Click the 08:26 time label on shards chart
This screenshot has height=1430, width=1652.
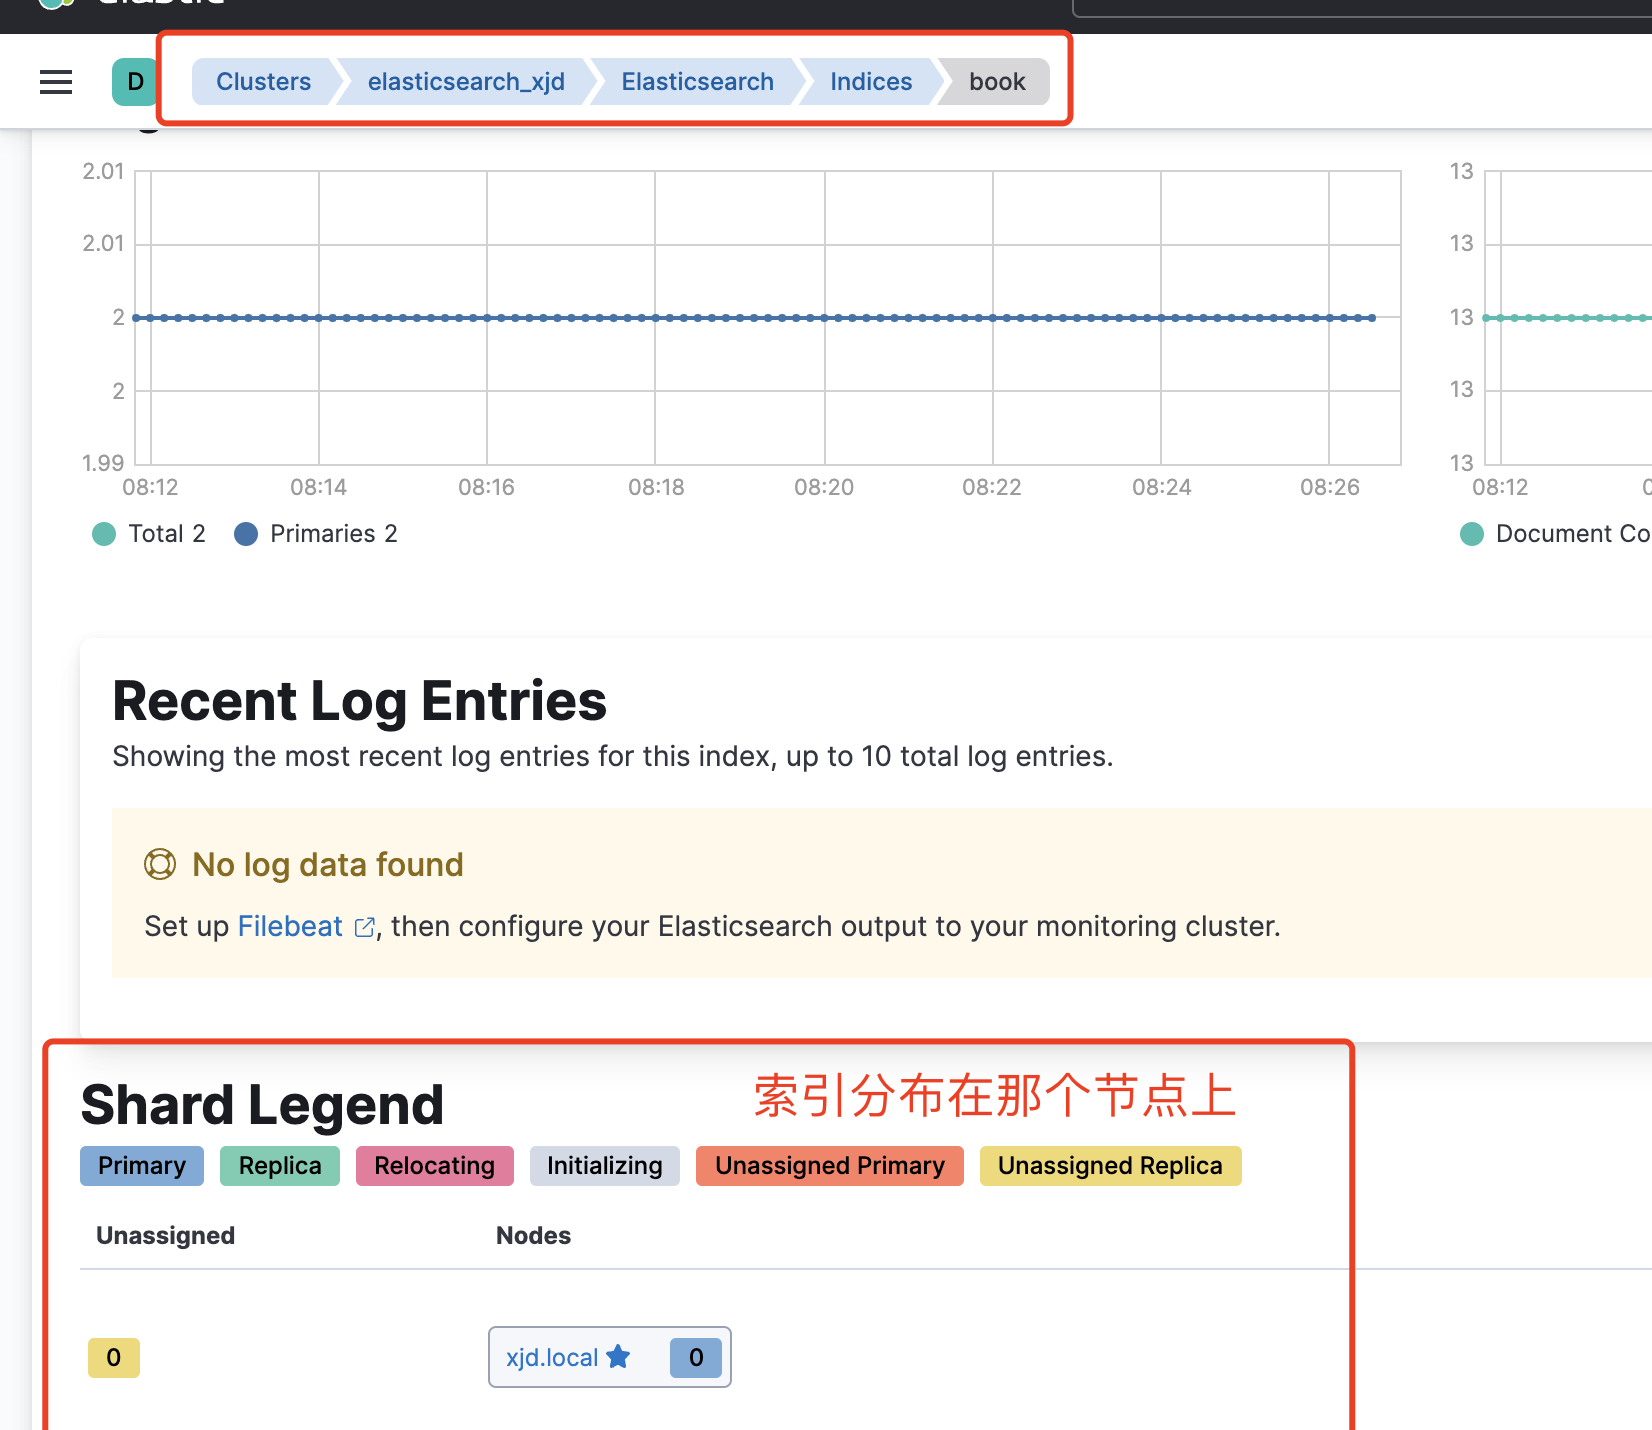click(1330, 488)
